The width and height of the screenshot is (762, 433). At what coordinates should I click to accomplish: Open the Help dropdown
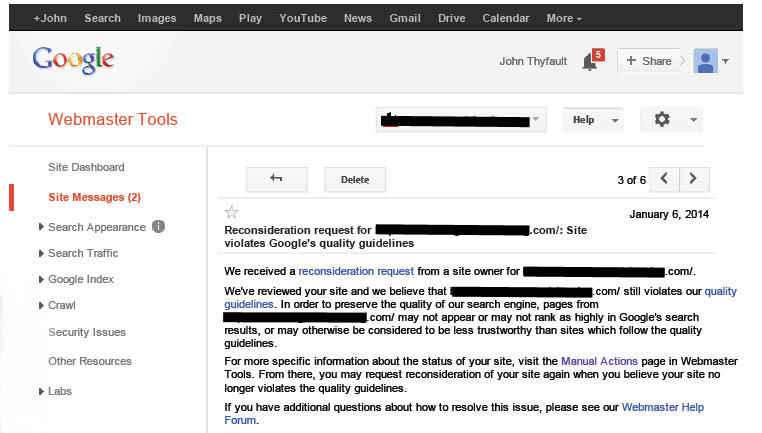click(593, 120)
